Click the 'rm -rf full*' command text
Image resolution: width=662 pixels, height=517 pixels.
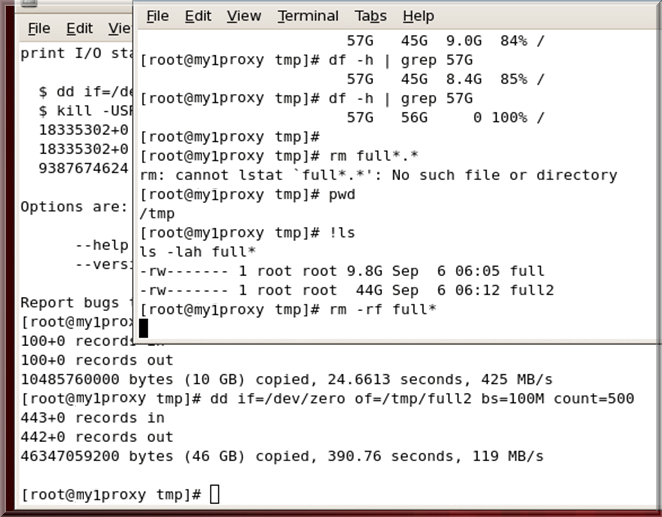(383, 309)
